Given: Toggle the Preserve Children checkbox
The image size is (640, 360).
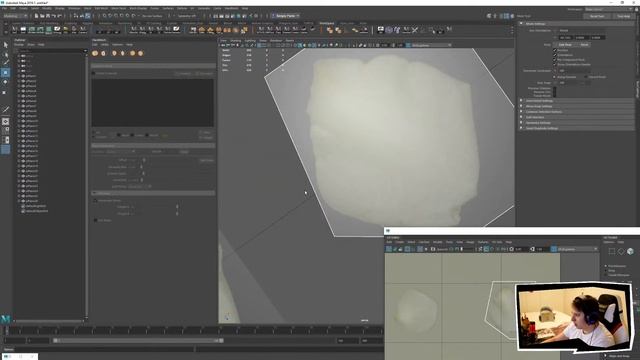Looking at the screenshot, I should [x=555, y=88].
